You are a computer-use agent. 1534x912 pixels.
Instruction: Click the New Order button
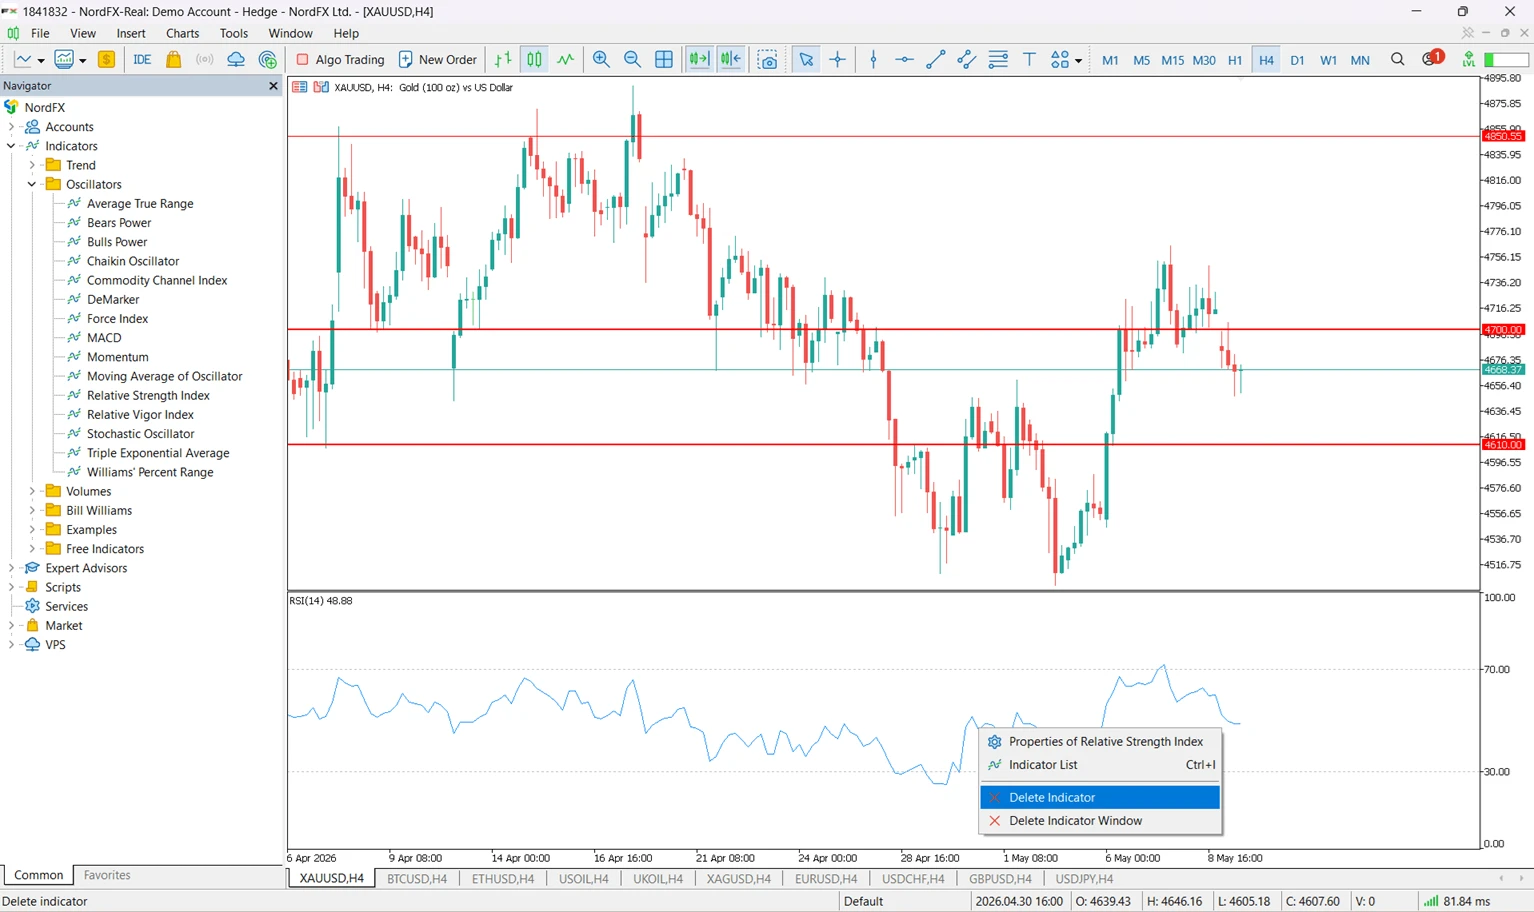pos(438,60)
